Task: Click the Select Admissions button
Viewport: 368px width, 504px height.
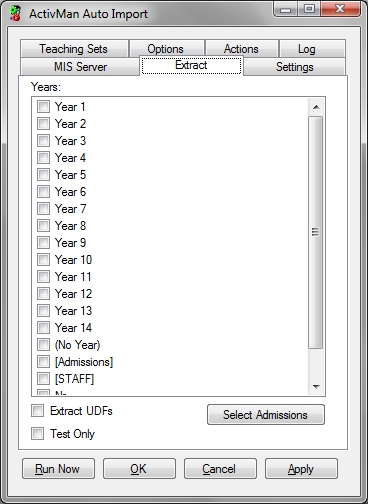Action: coord(266,415)
